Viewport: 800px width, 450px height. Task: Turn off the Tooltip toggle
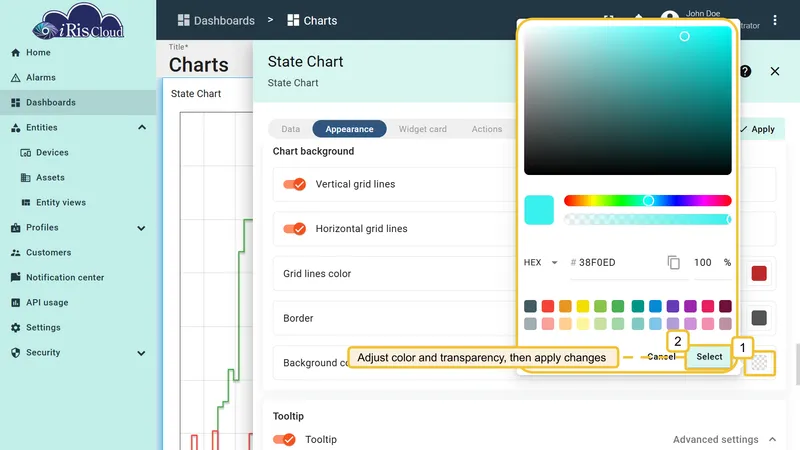pos(284,439)
